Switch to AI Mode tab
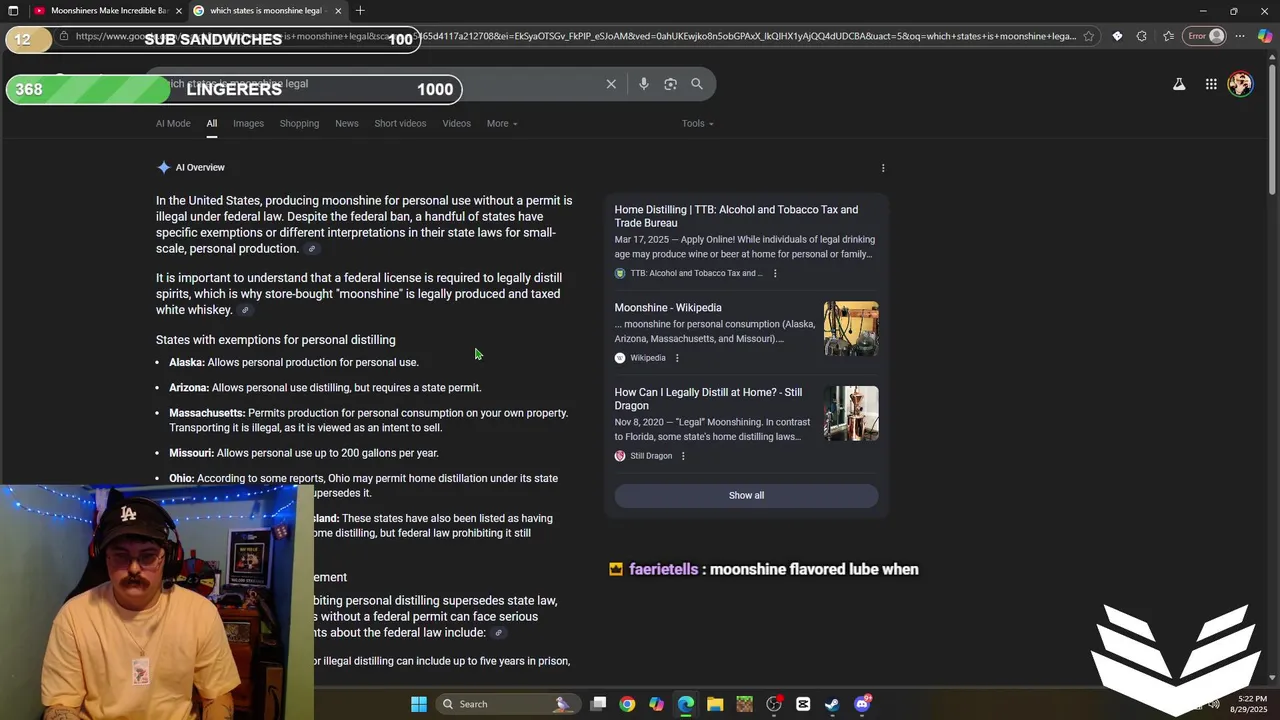 tap(173, 124)
